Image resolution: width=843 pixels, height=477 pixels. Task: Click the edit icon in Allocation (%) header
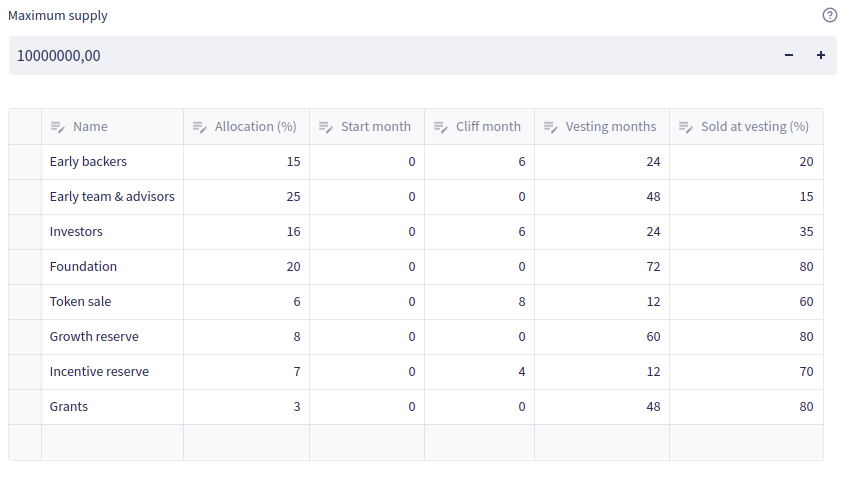pos(200,127)
